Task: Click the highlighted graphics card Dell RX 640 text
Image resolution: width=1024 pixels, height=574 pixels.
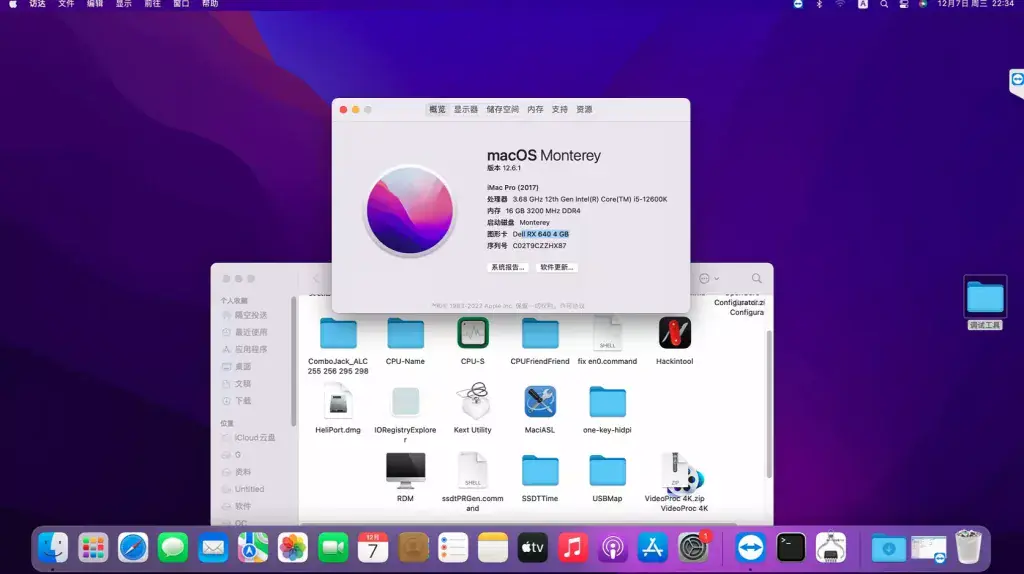Action: coord(541,234)
